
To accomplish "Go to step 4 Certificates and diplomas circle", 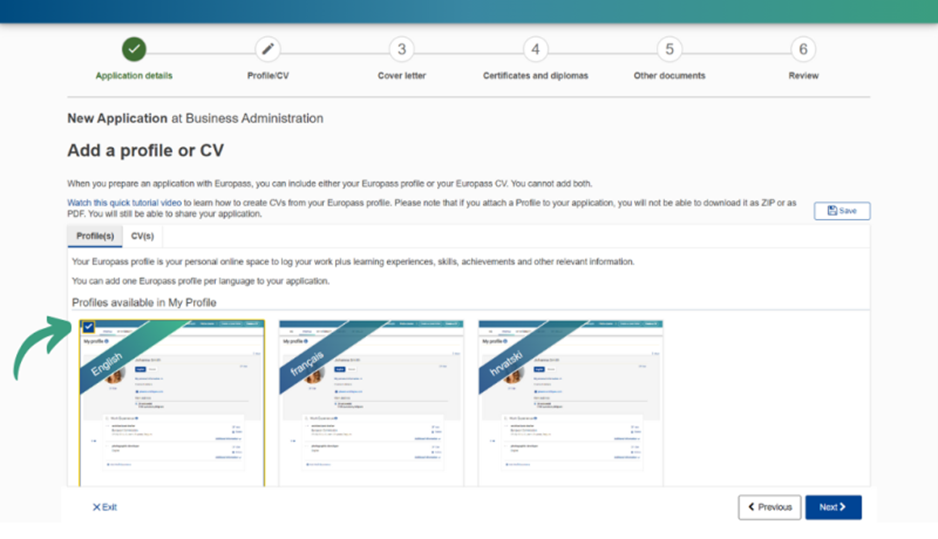I will (x=535, y=49).
